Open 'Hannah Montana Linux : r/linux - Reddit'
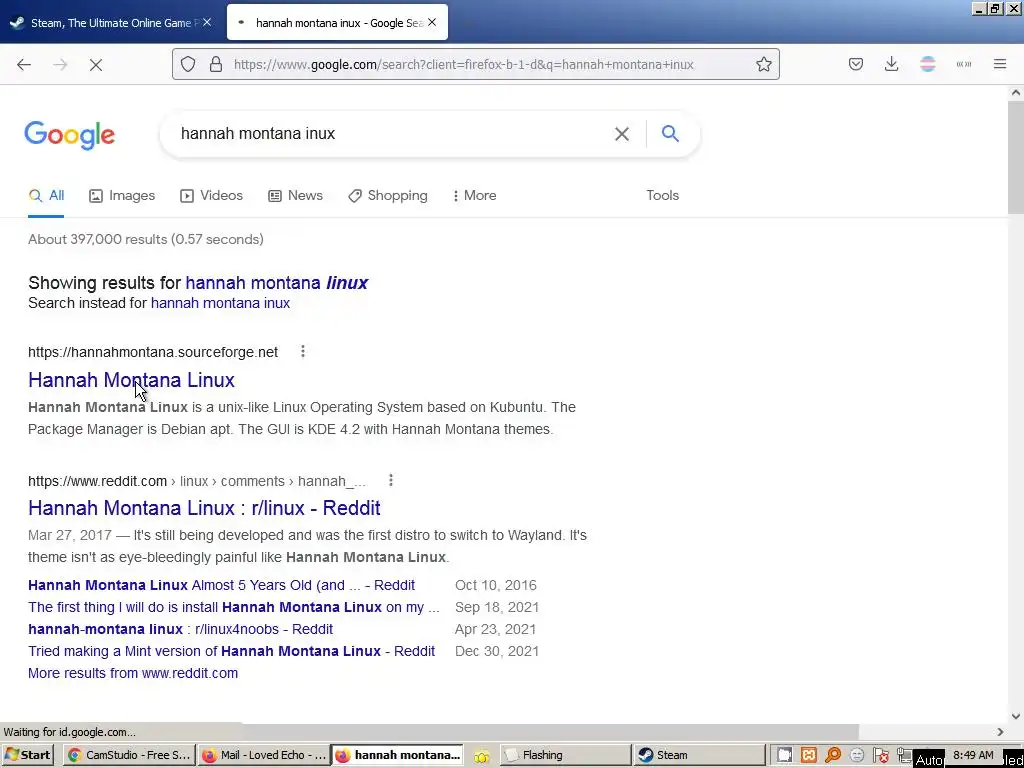The width and height of the screenshot is (1024, 768). tap(204, 508)
